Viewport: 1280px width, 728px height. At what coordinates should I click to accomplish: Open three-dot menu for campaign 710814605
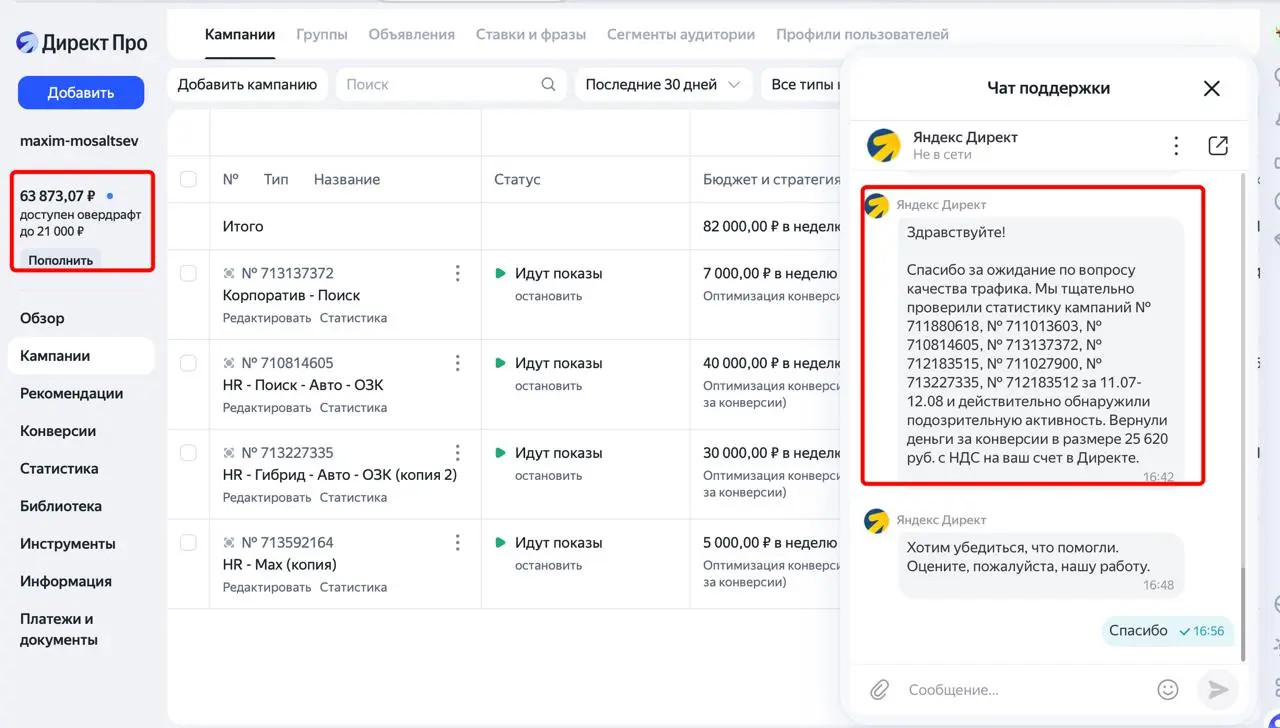tap(458, 363)
